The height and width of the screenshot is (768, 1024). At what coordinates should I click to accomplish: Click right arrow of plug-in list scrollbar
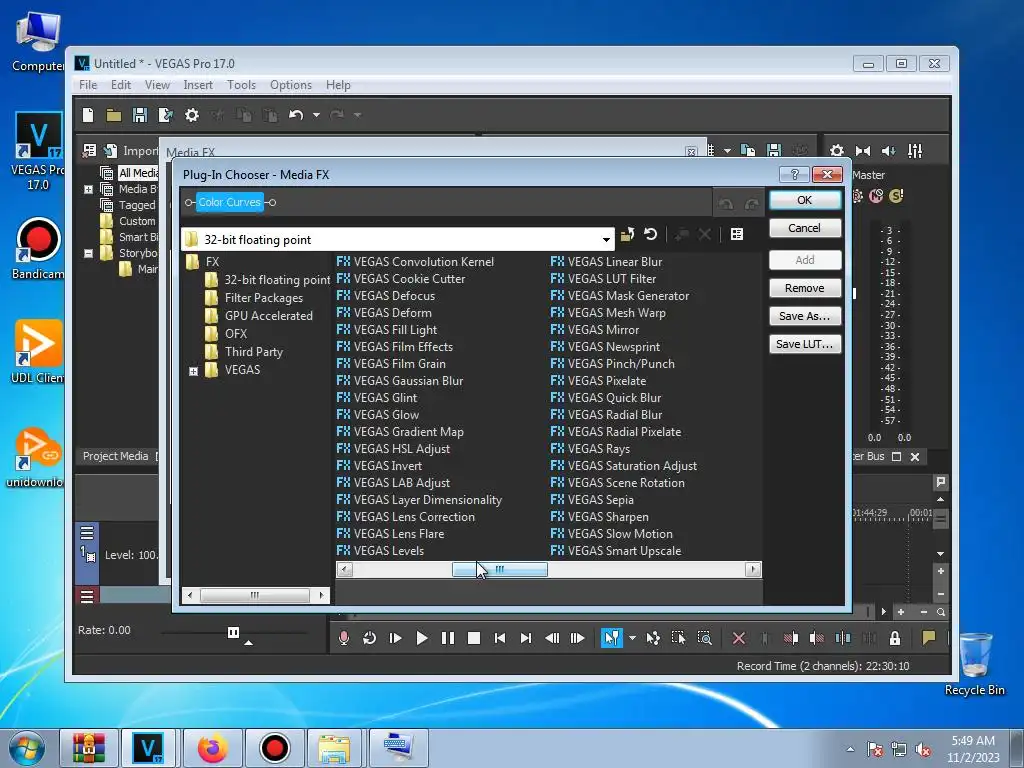coord(753,569)
